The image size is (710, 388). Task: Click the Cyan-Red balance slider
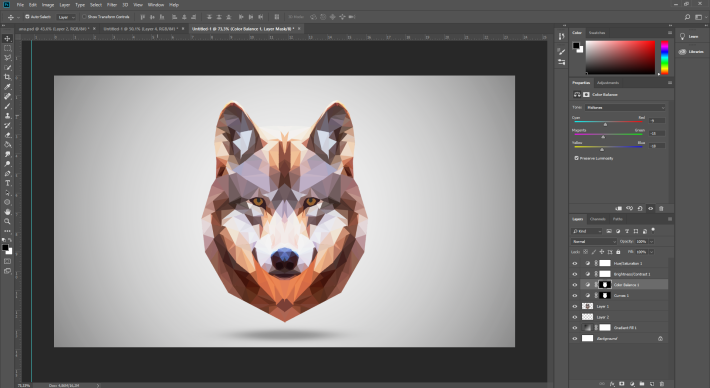608,122
